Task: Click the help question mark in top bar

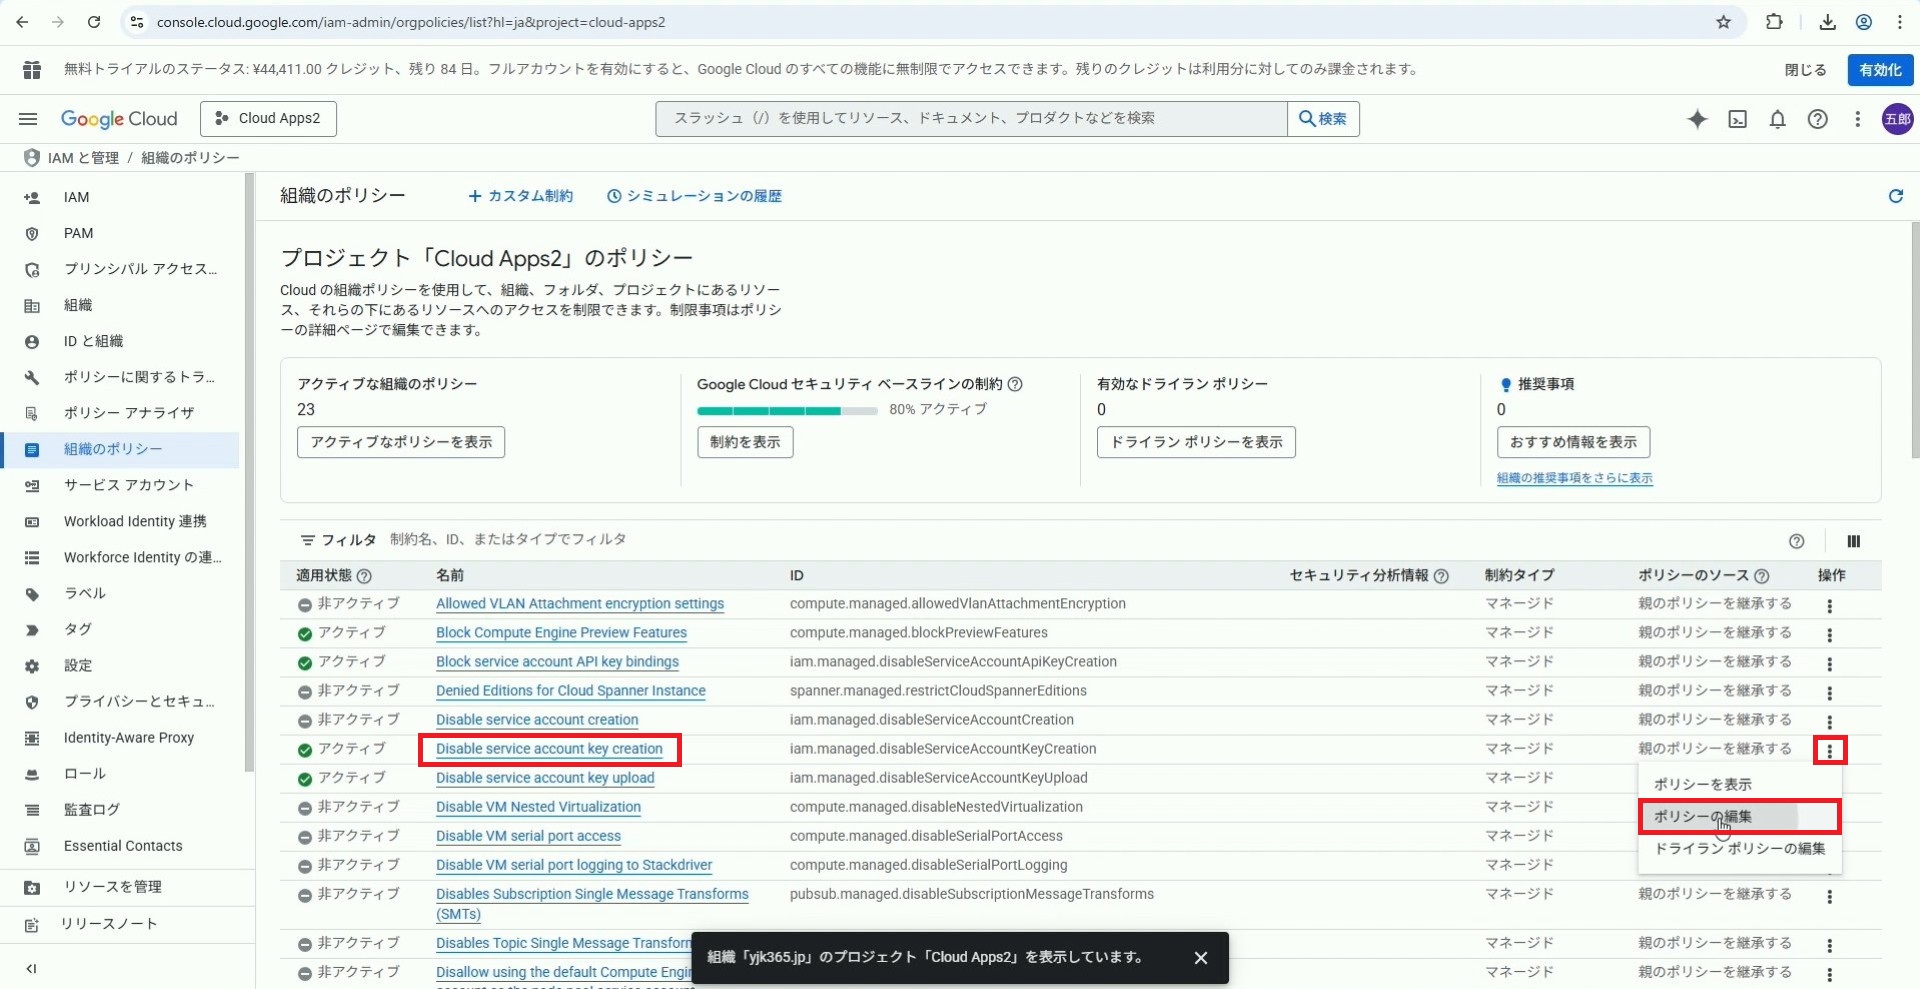Action: pyautogui.click(x=1817, y=119)
